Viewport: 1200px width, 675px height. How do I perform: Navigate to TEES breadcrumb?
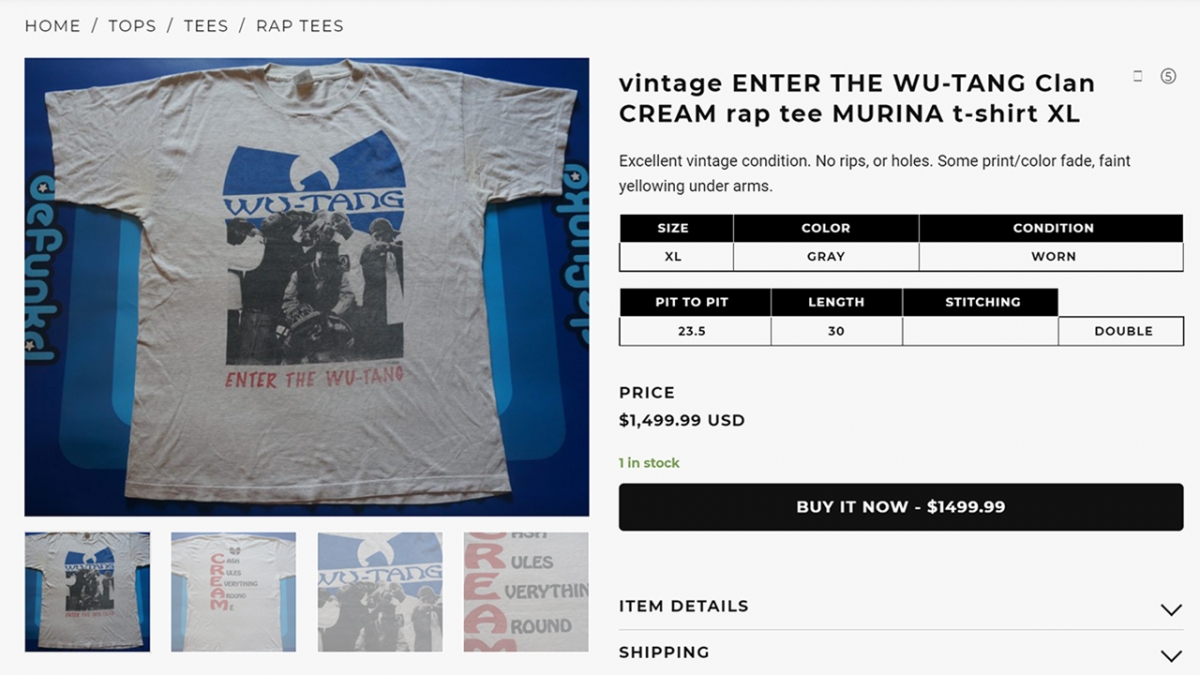click(x=206, y=26)
